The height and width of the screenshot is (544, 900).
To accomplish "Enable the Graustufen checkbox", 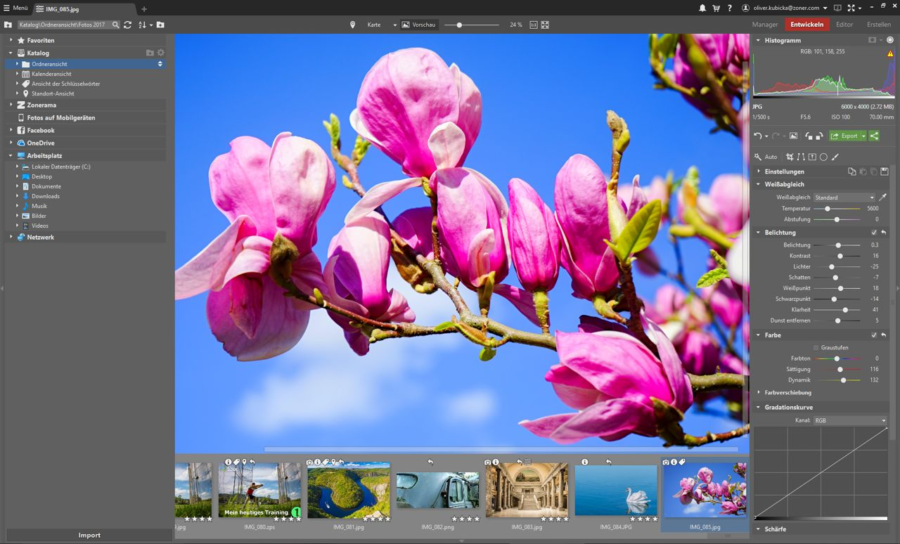I will point(815,347).
